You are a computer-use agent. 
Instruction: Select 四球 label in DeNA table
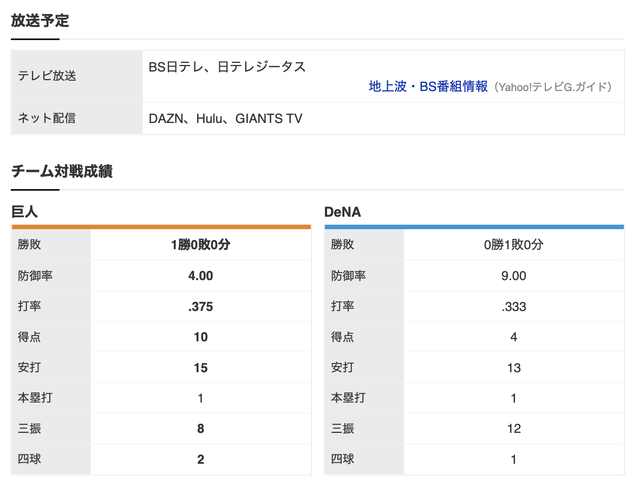click(342, 459)
